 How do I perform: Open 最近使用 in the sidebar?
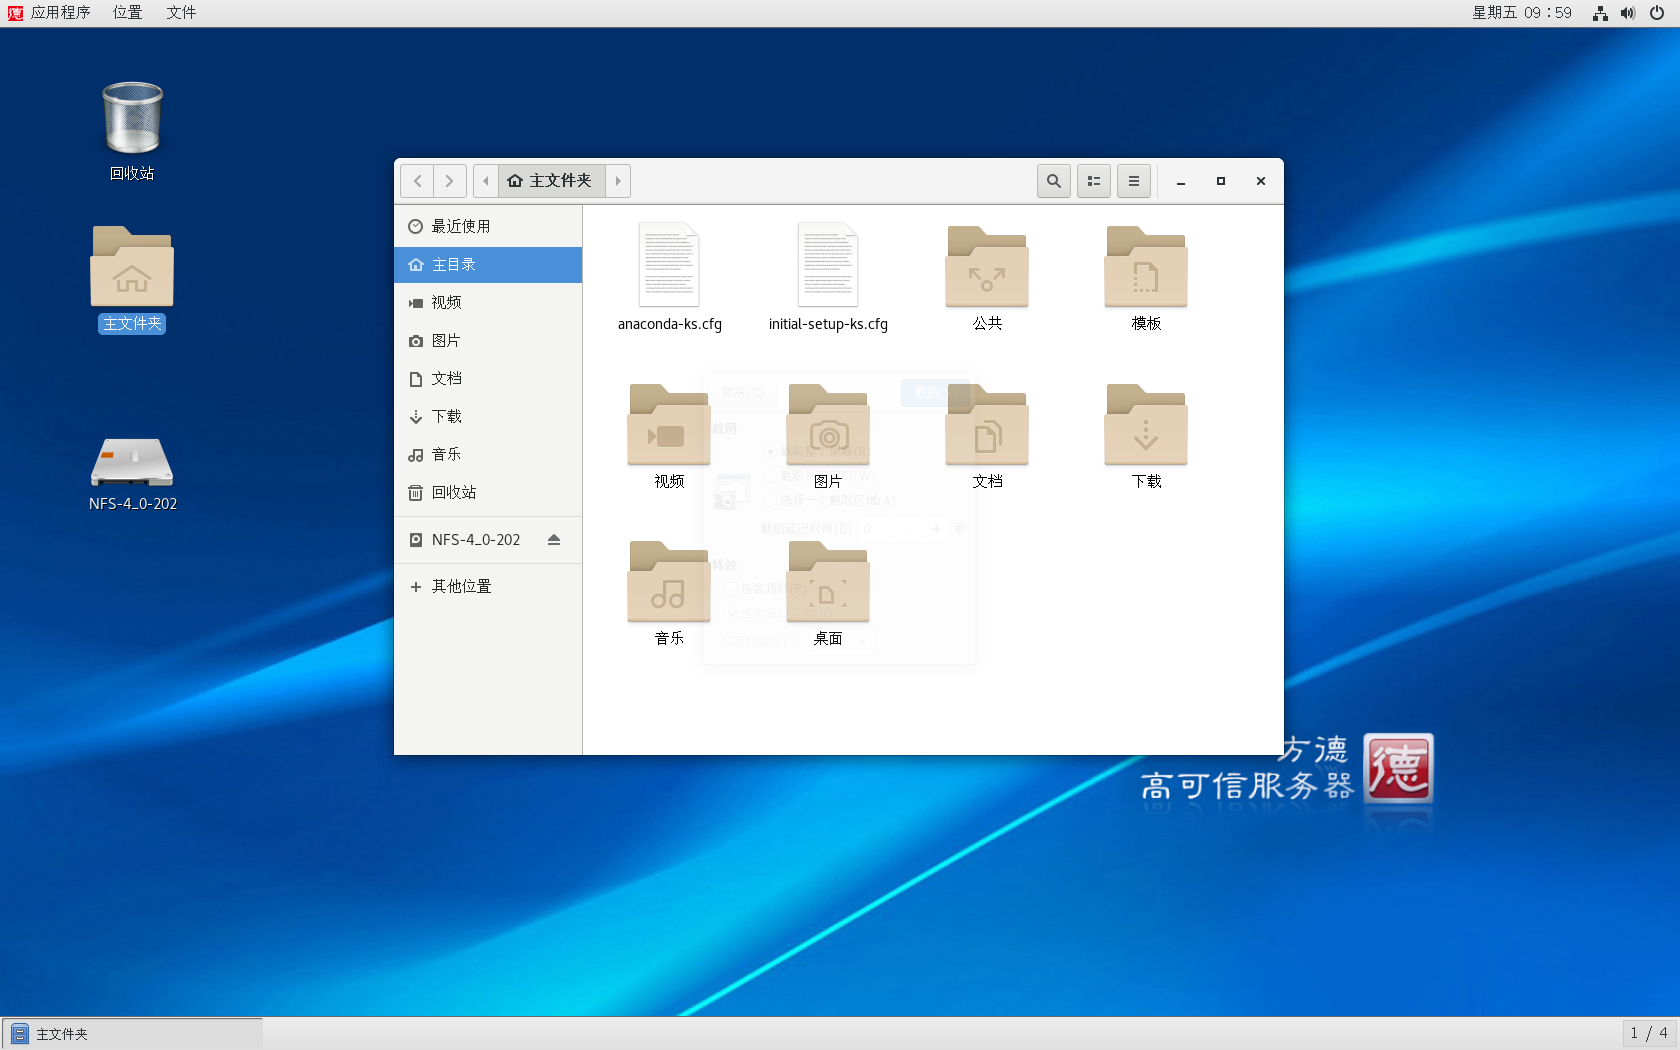click(488, 226)
